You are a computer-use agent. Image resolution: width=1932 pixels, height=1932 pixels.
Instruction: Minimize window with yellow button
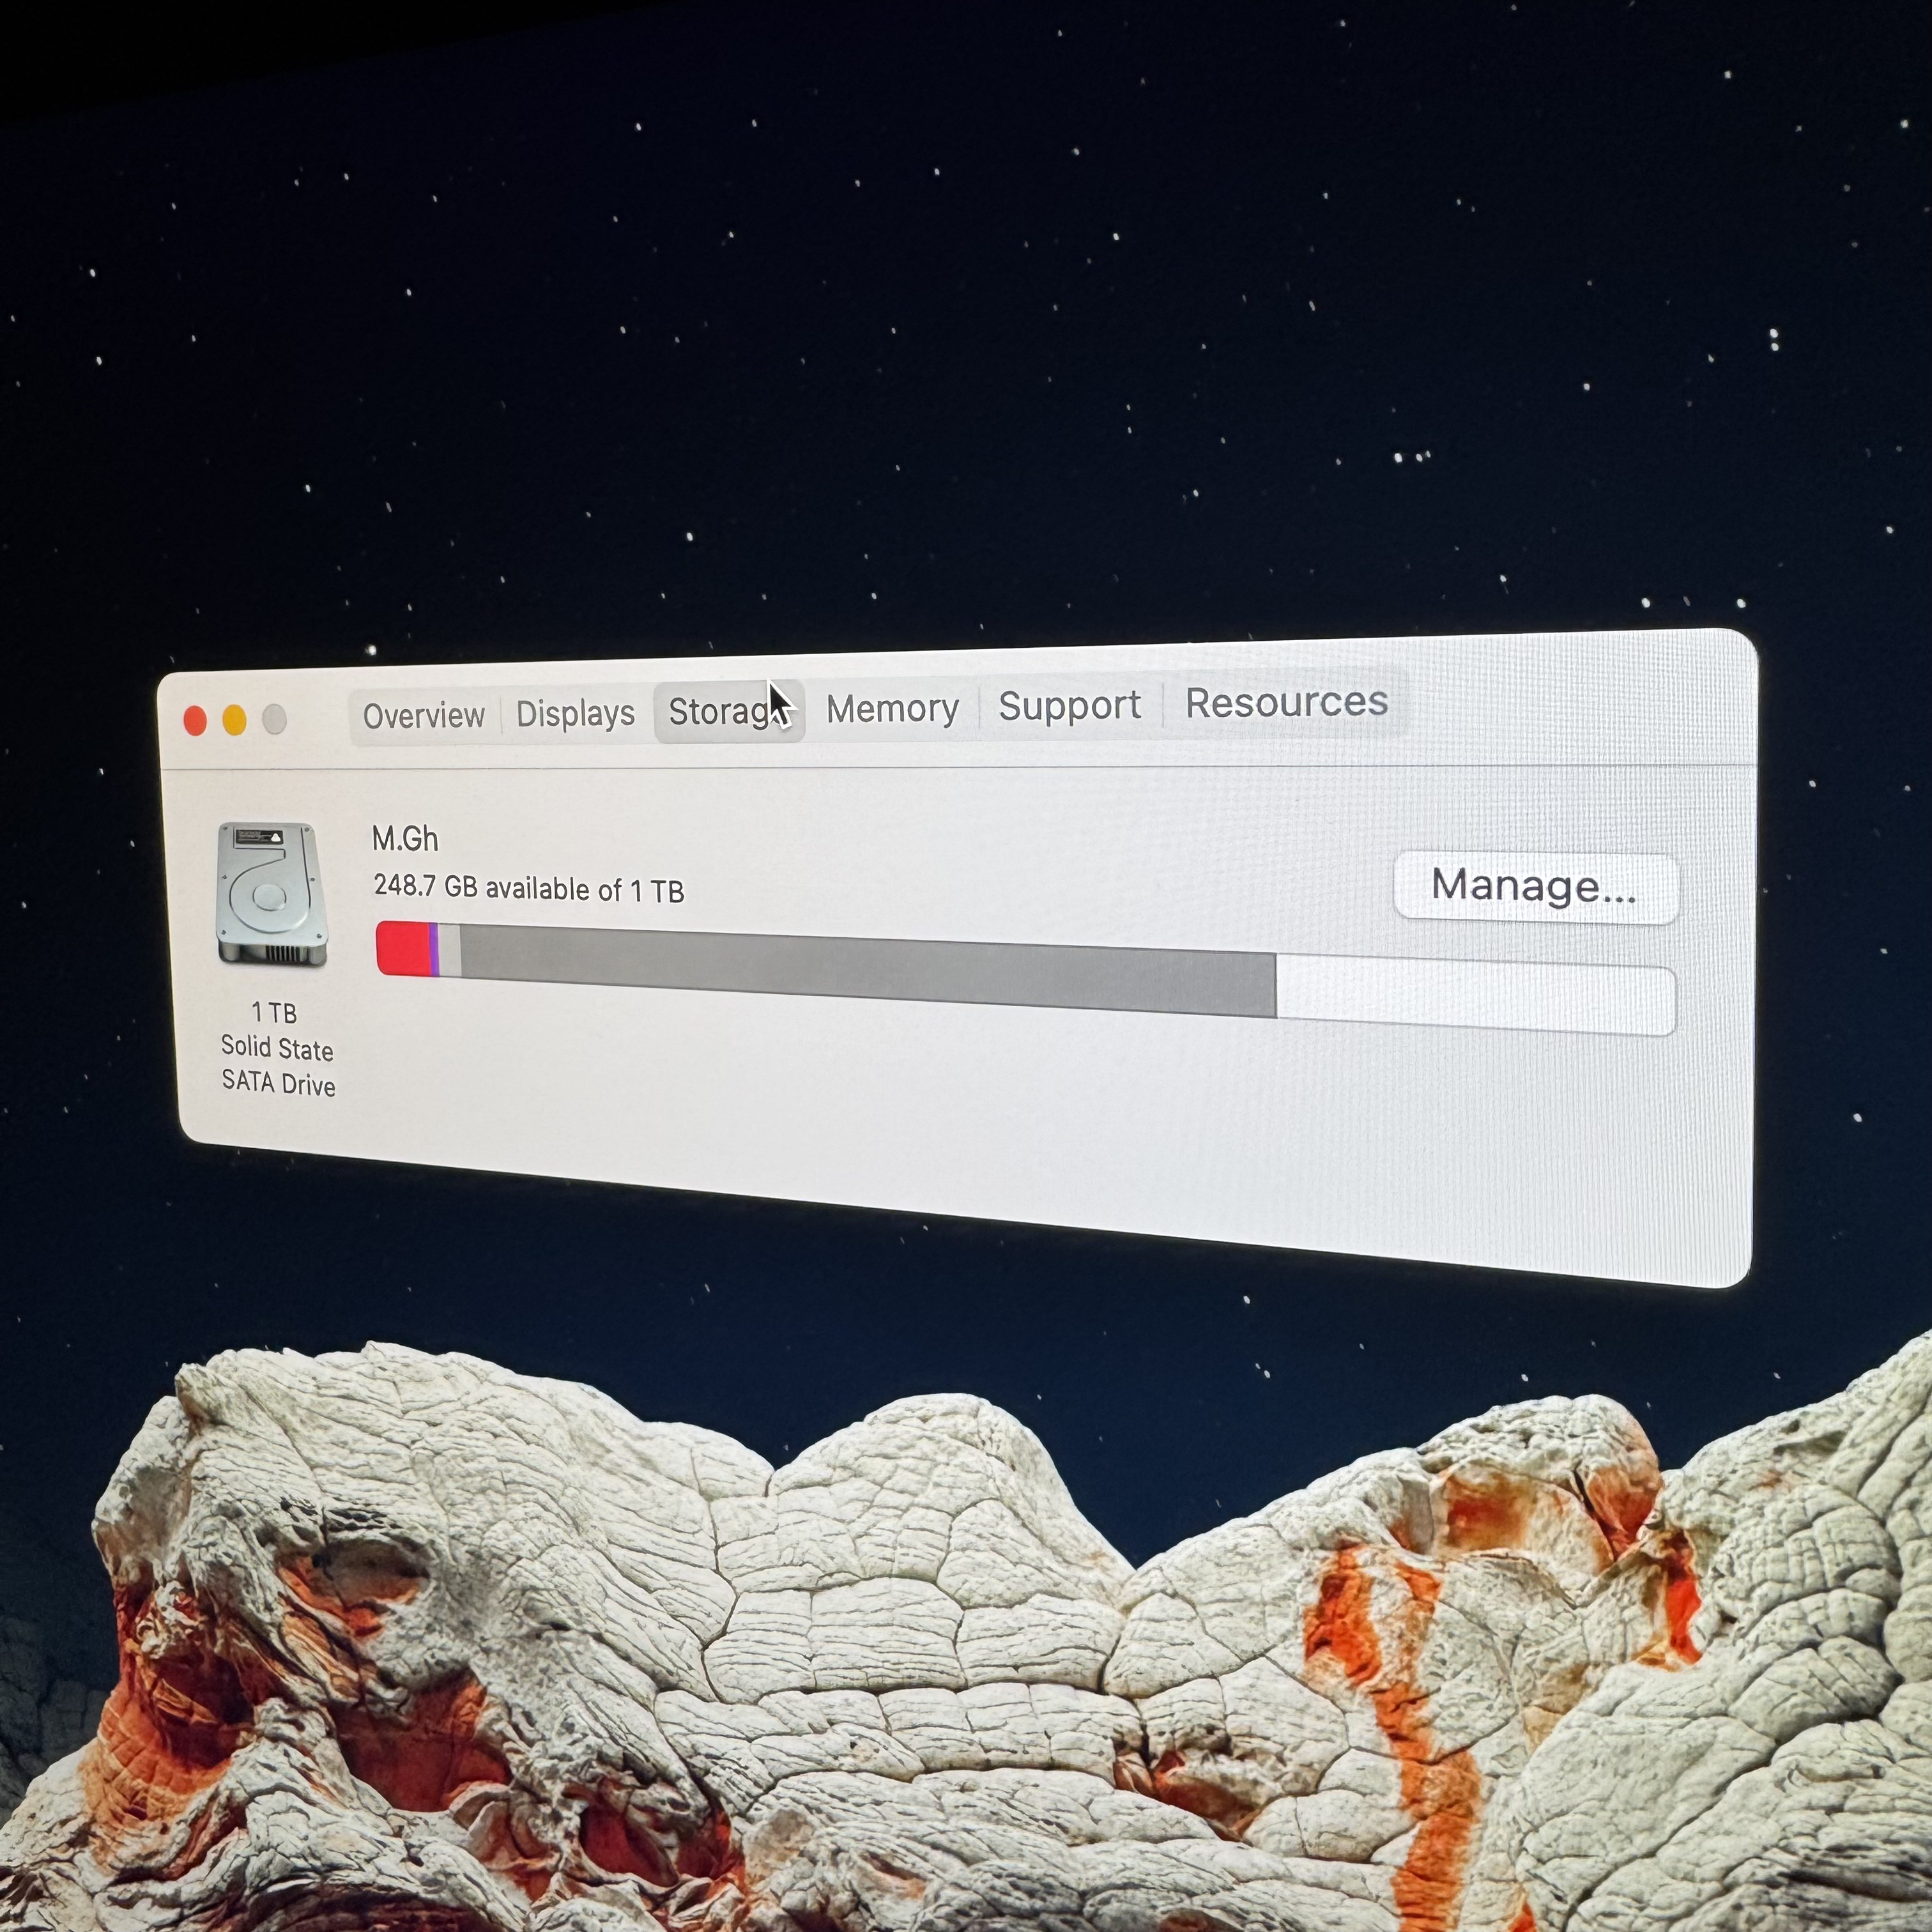pyautogui.click(x=235, y=720)
